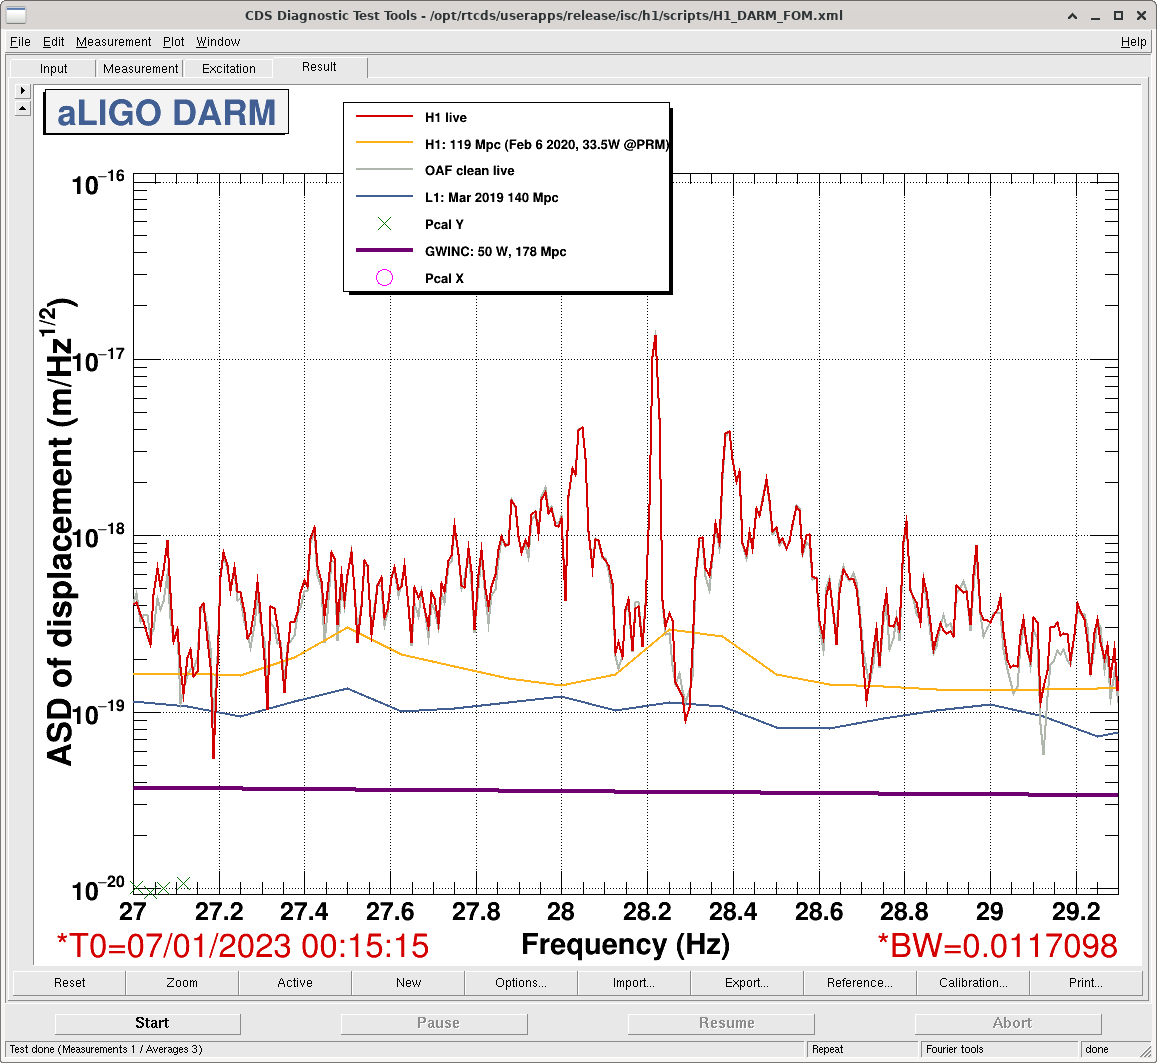Open the window menu icon in title bar

(x=15, y=15)
